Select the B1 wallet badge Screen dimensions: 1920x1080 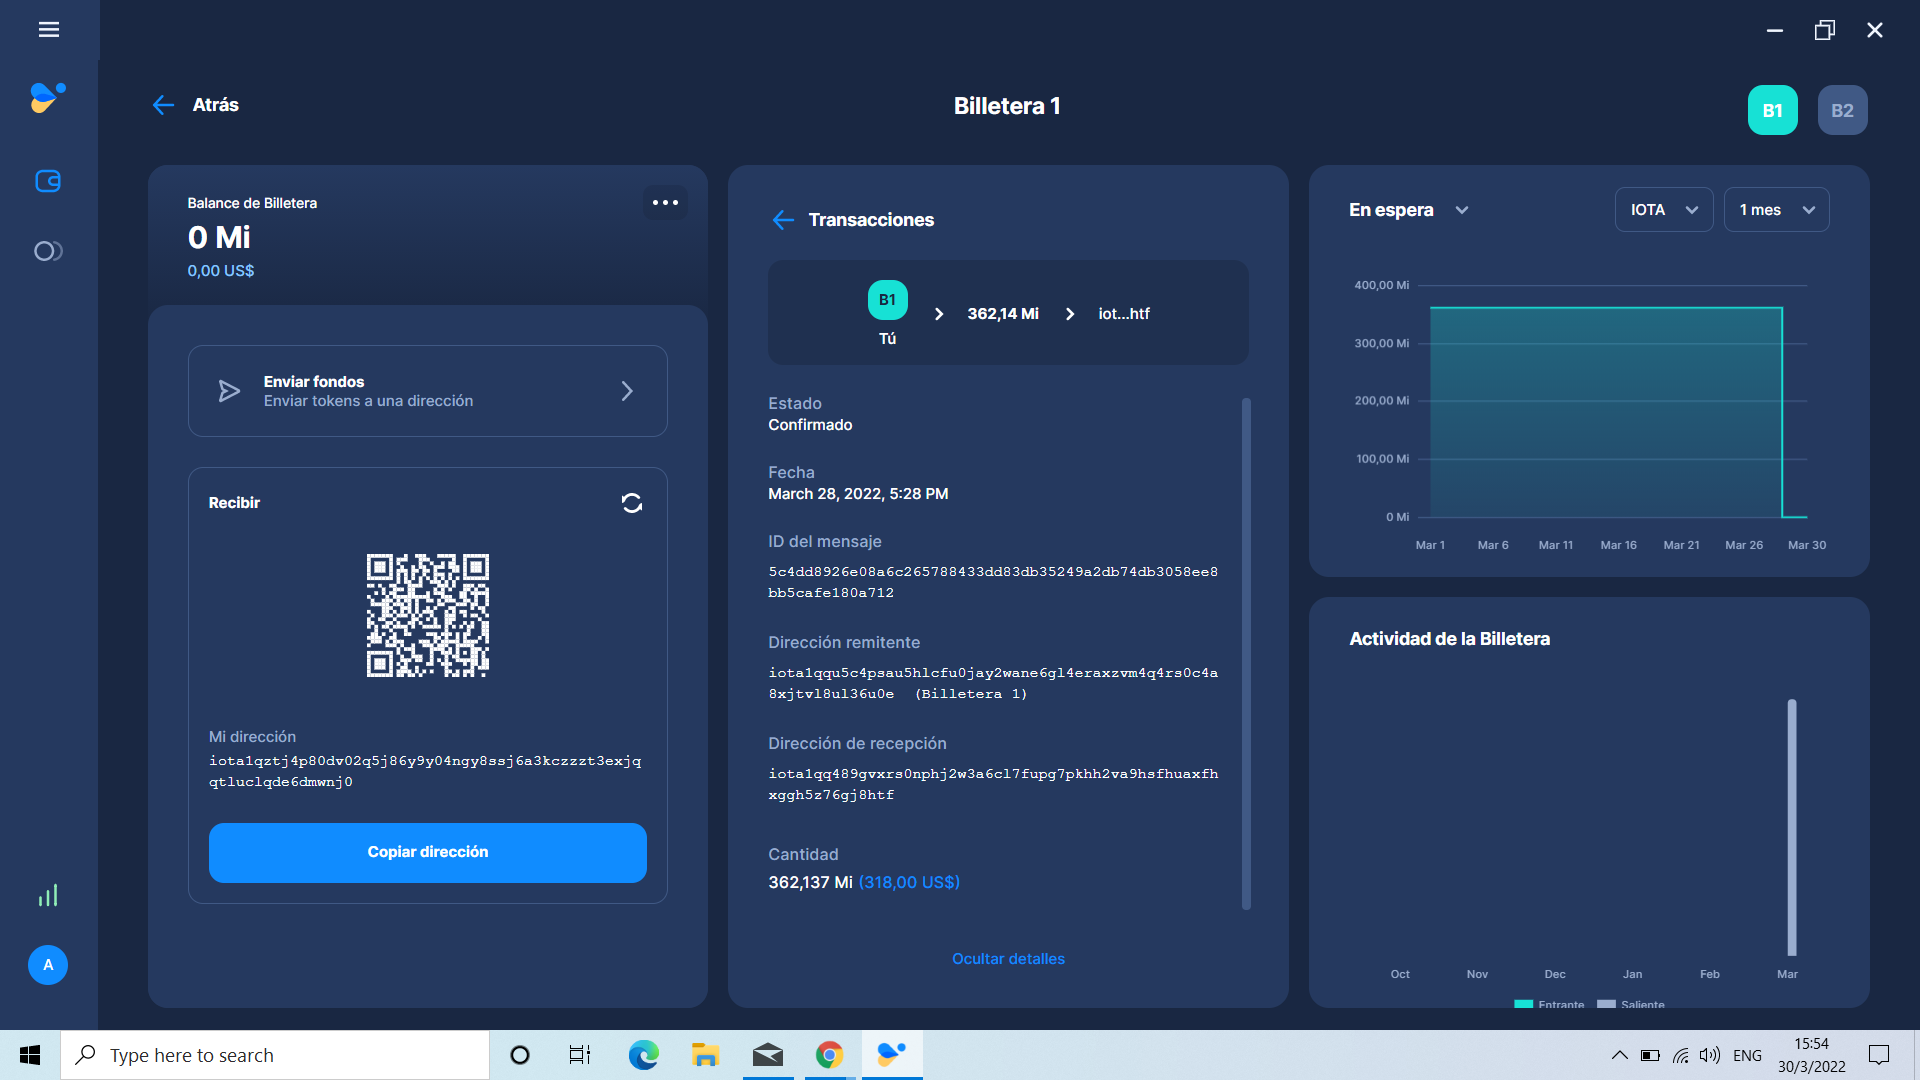(x=1772, y=110)
